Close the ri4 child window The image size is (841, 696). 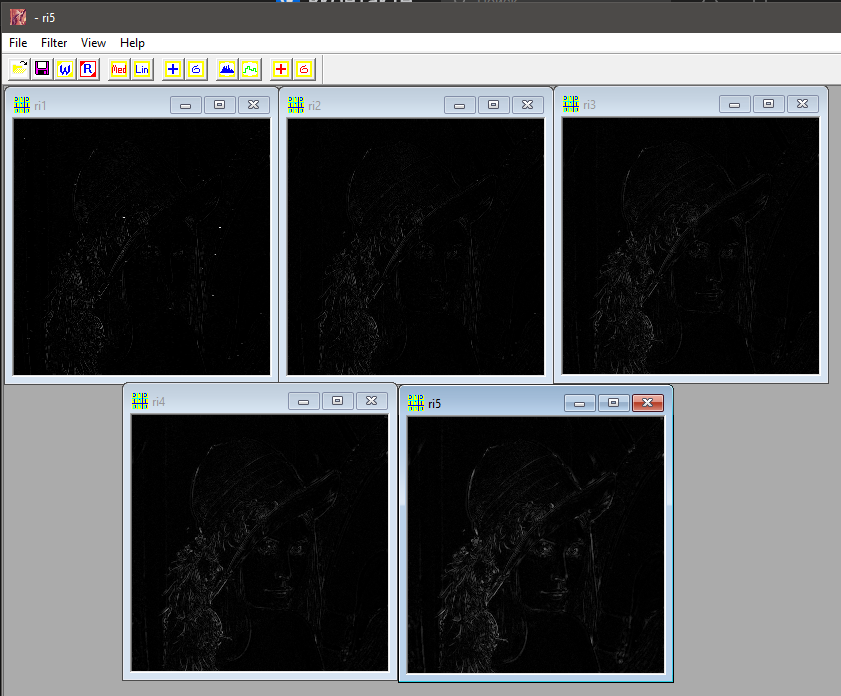coord(372,401)
